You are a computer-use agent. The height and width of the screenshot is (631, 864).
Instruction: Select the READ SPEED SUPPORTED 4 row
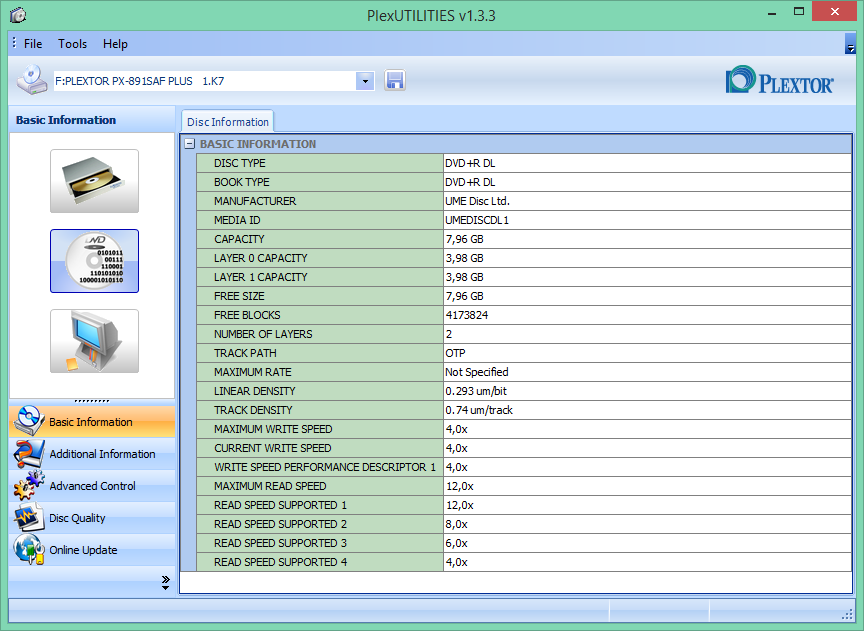pyautogui.click(x=524, y=562)
